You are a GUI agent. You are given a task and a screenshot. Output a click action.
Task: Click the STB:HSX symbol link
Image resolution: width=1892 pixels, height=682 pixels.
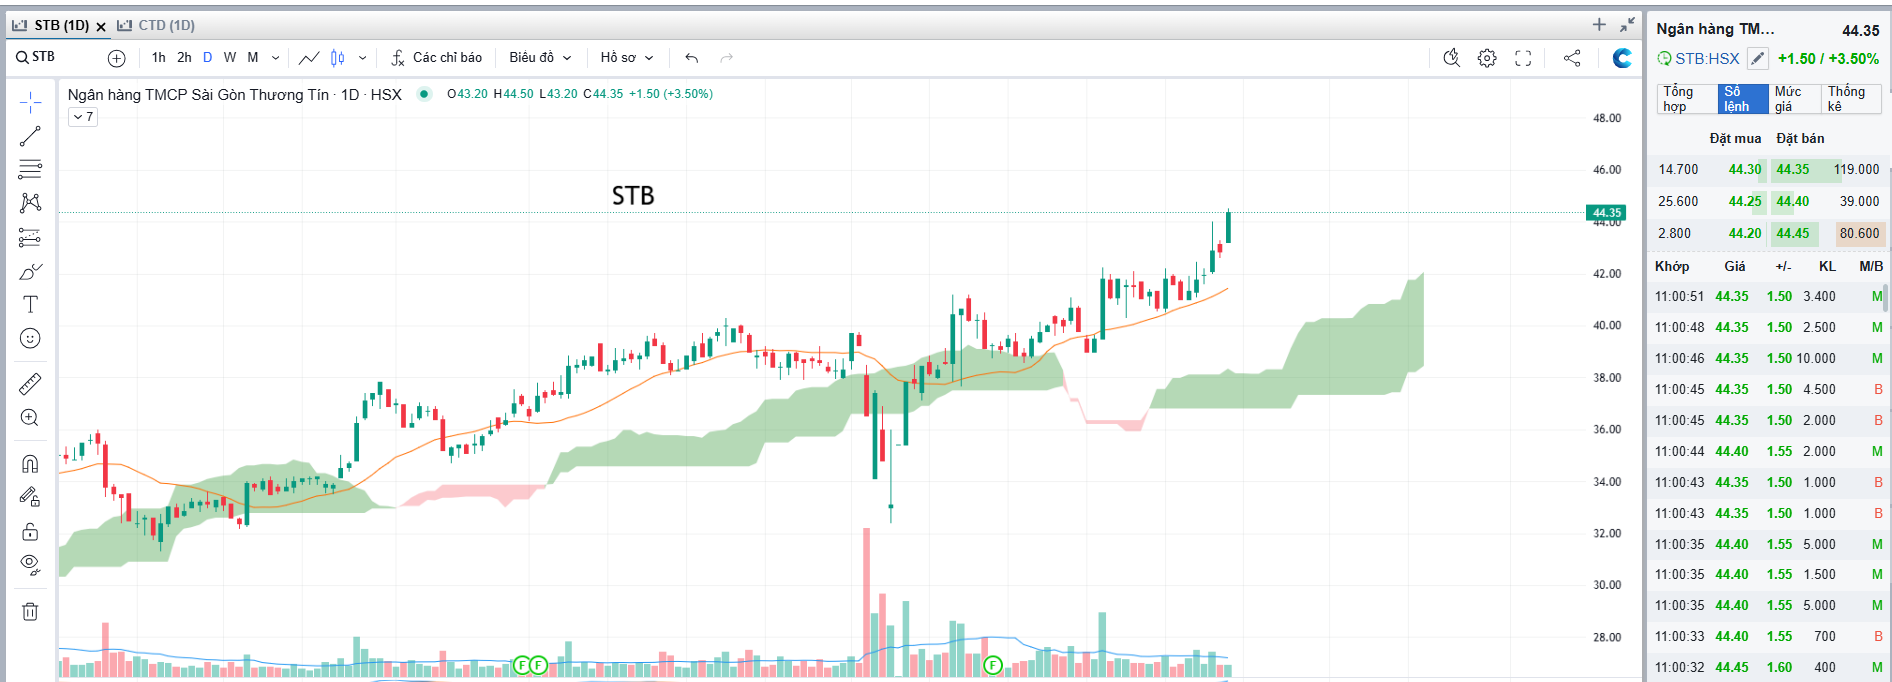click(x=1707, y=59)
